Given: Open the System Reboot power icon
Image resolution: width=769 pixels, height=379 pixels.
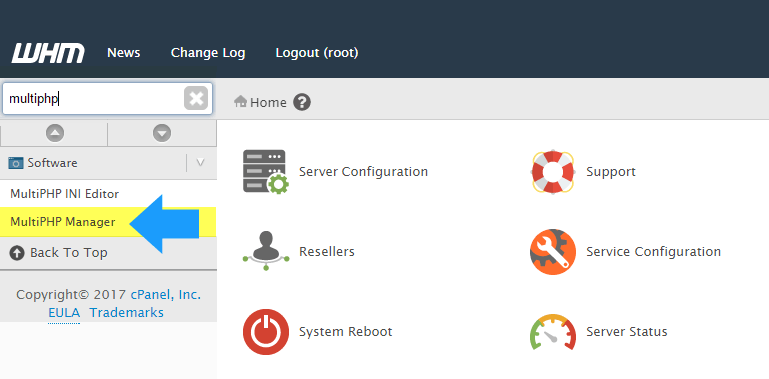Looking at the screenshot, I should pyautogui.click(x=266, y=332).
